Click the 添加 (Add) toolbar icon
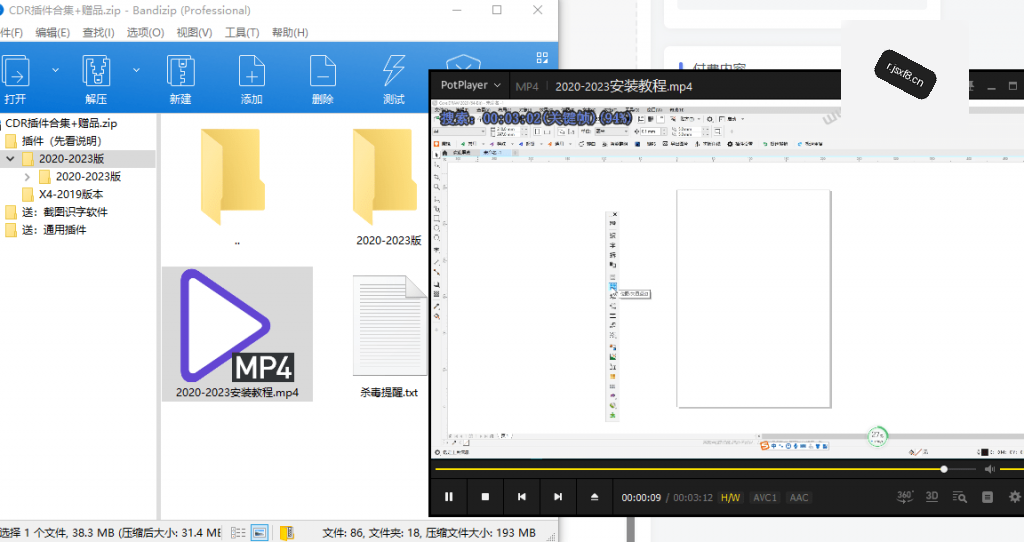The image size is (1024, 542). click(251, 70)
